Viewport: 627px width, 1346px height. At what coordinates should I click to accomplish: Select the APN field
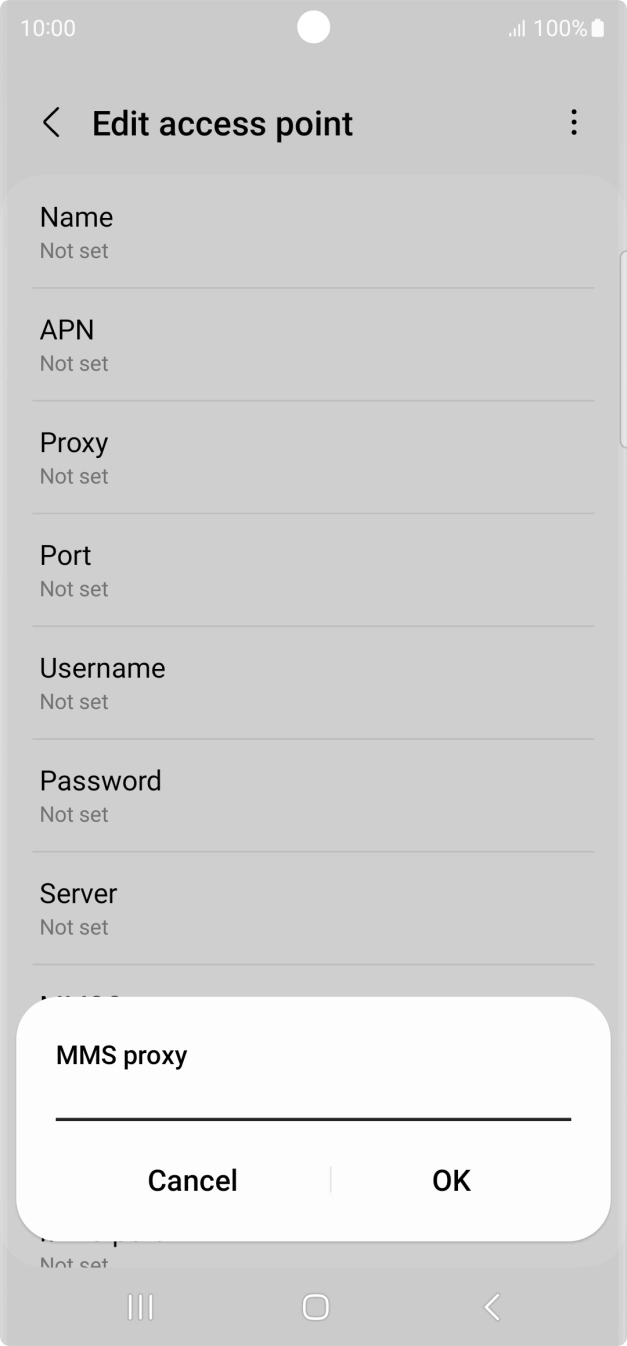click(x=313, y=344)
